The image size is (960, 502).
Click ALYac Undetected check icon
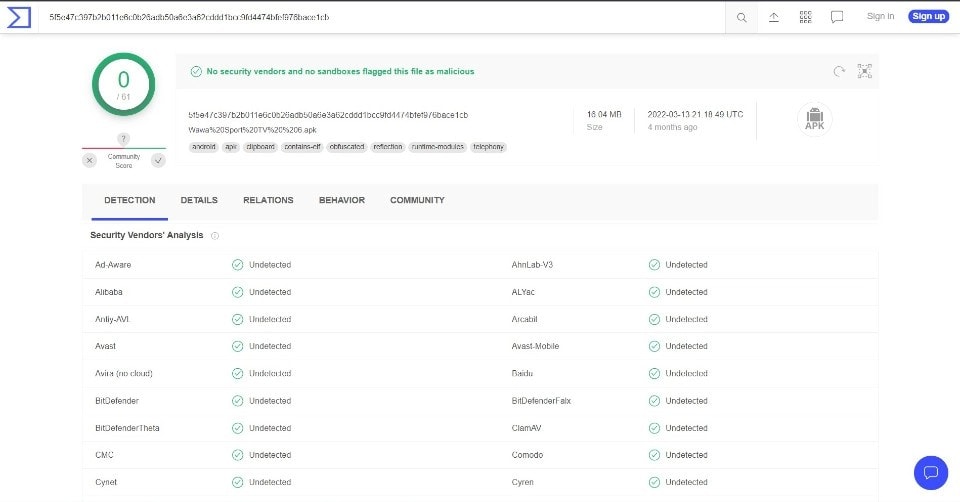654,292
